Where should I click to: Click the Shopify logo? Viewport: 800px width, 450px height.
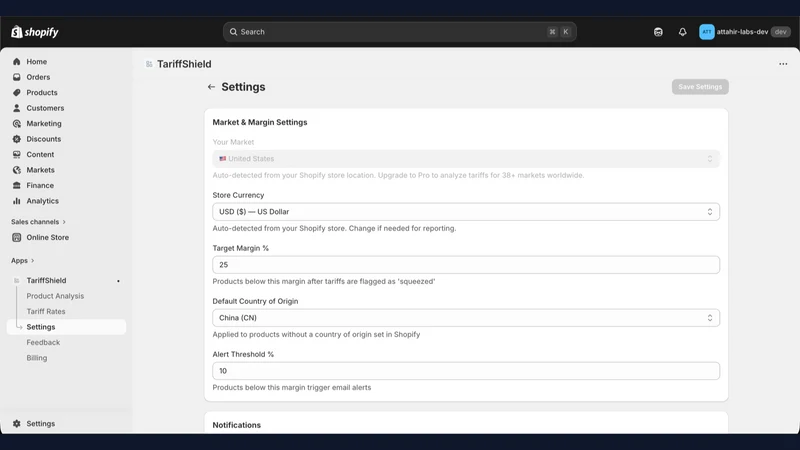[x=35, y=32]
